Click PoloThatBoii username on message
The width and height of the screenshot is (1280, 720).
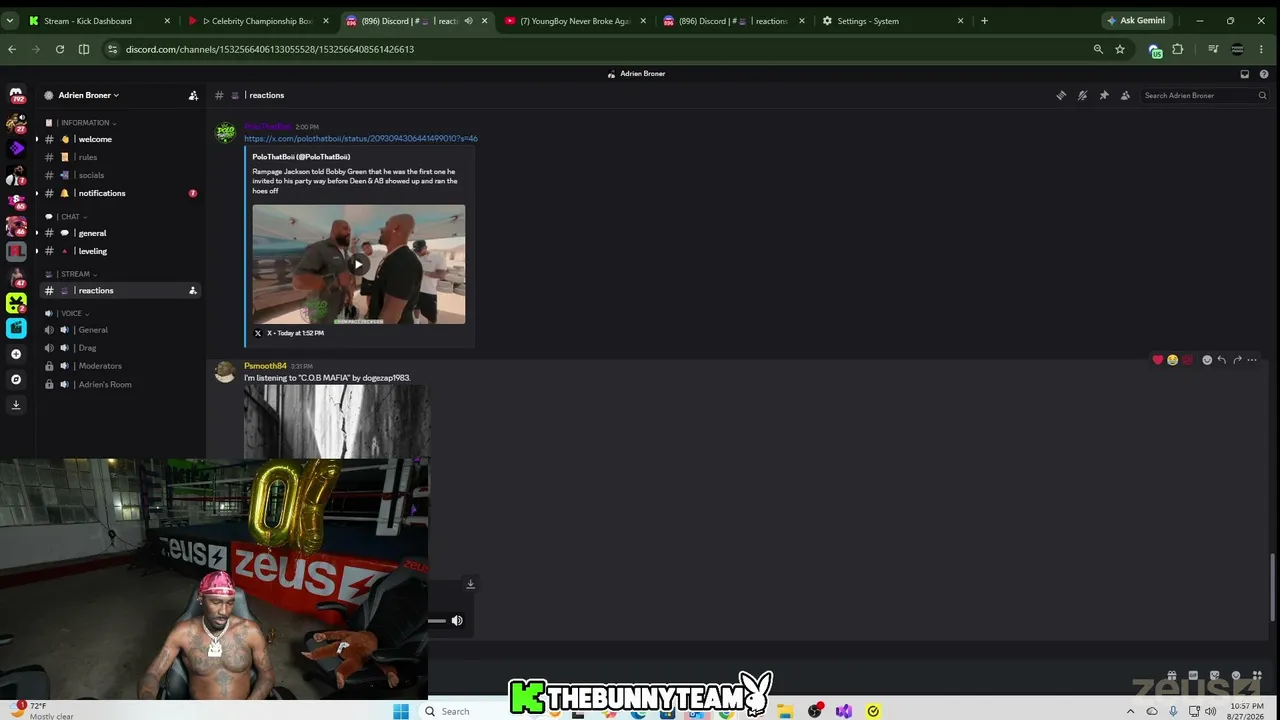click(267, 127)
